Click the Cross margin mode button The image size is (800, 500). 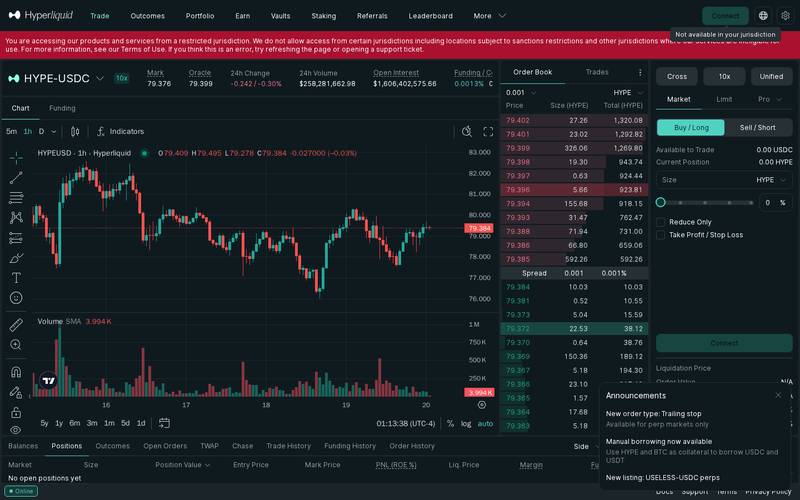[x=677, y=77]
